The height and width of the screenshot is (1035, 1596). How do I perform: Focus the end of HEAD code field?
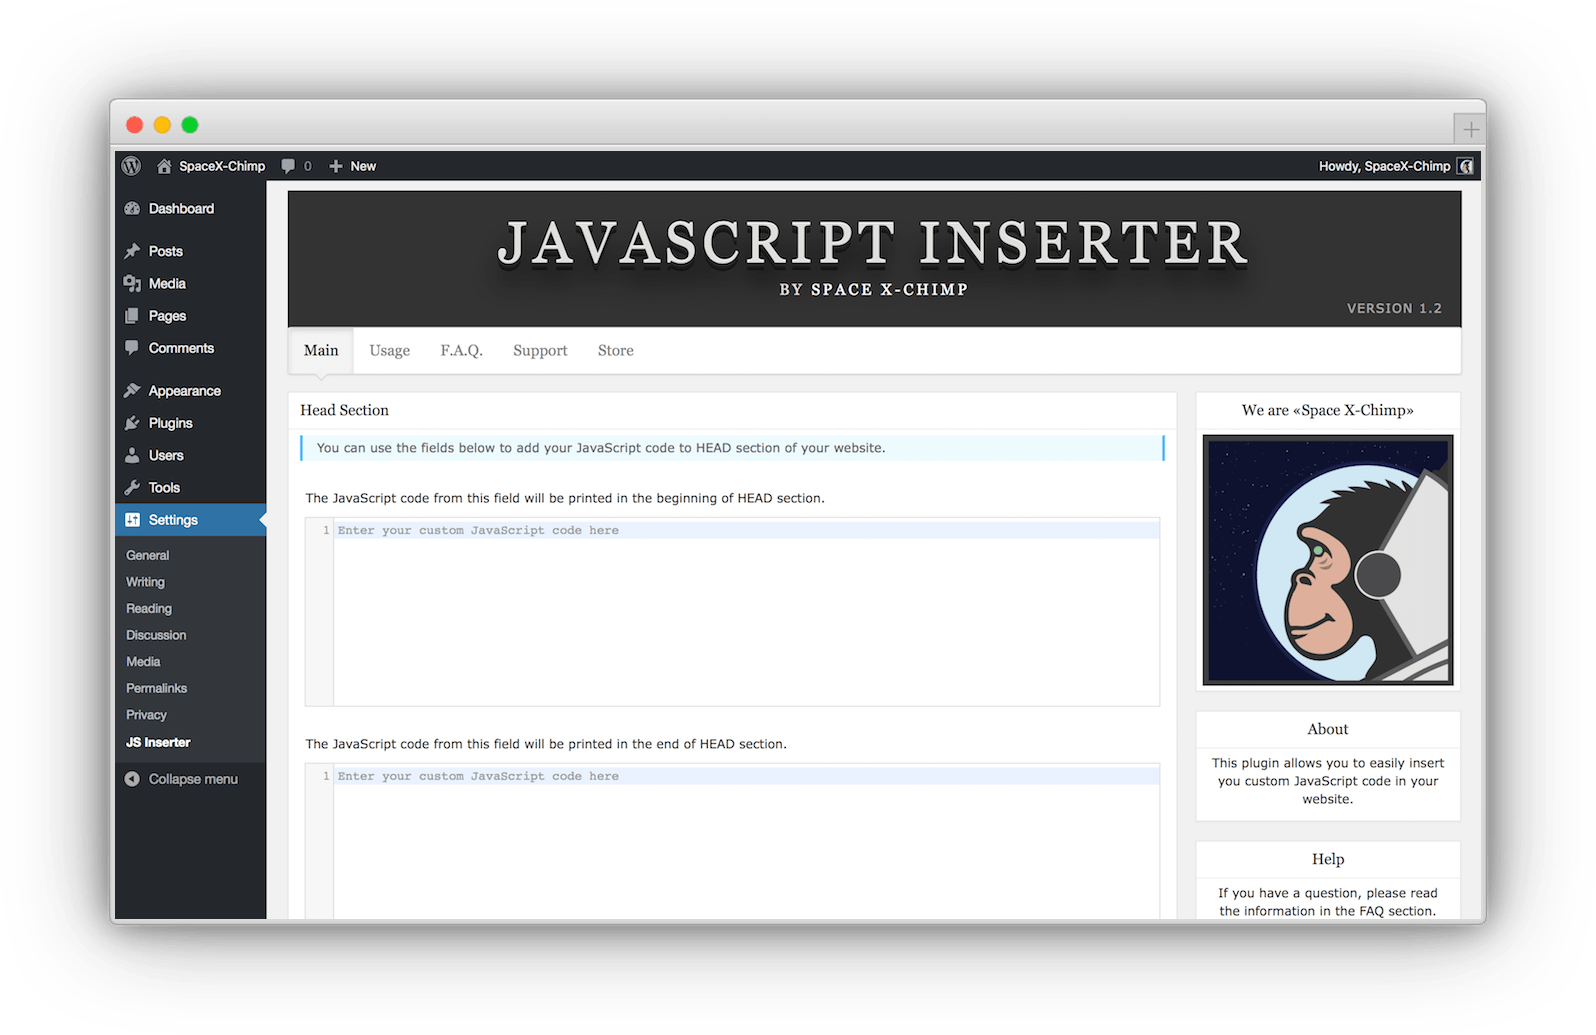(x=732, y=841)
